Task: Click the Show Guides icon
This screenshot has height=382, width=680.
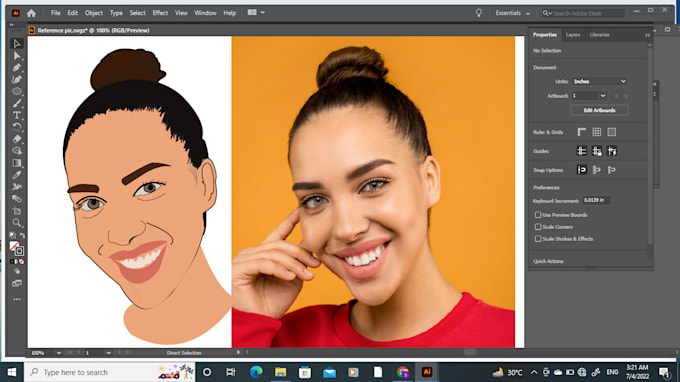Action: [582, 151]
